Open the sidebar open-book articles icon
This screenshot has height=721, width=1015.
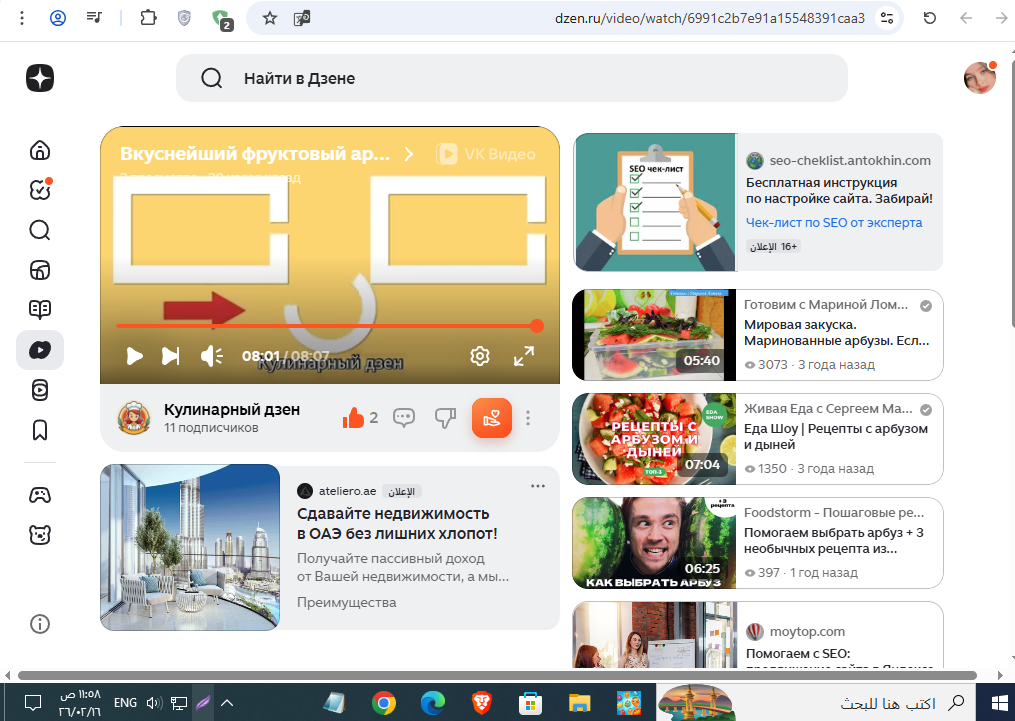[x=40, y=309]
